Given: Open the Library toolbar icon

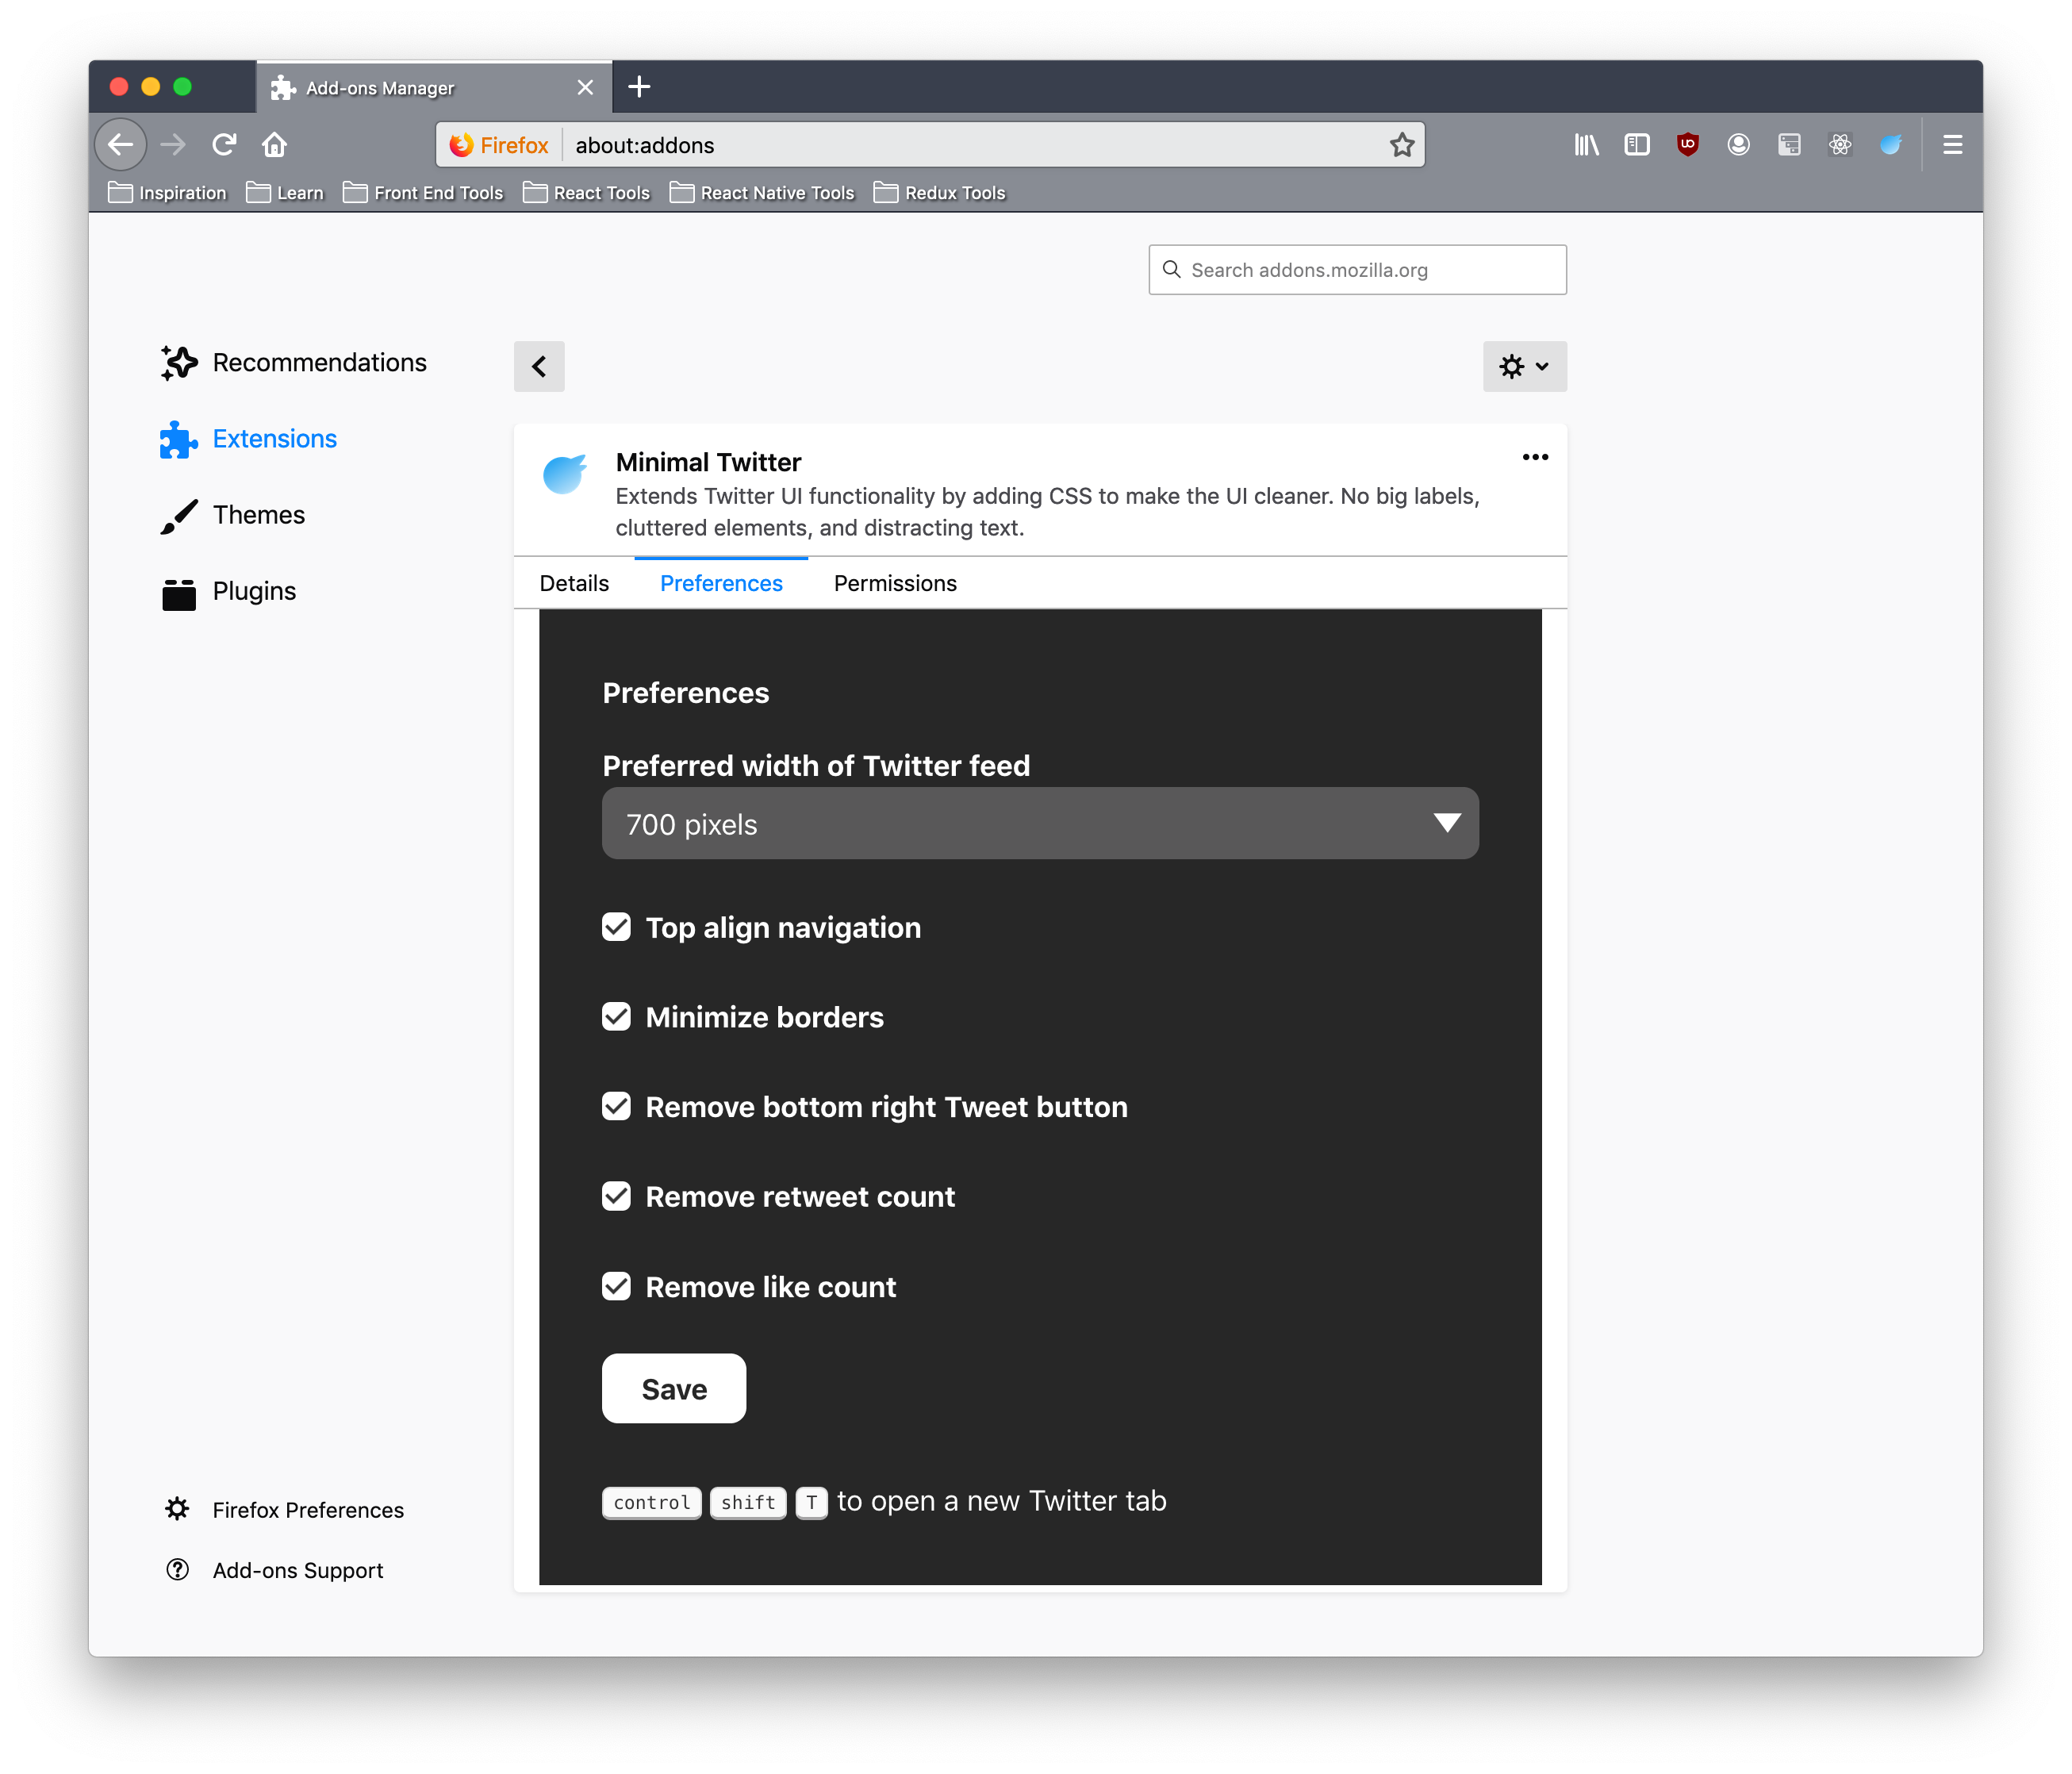Looking at the screenshot, I should (1586, 145).
